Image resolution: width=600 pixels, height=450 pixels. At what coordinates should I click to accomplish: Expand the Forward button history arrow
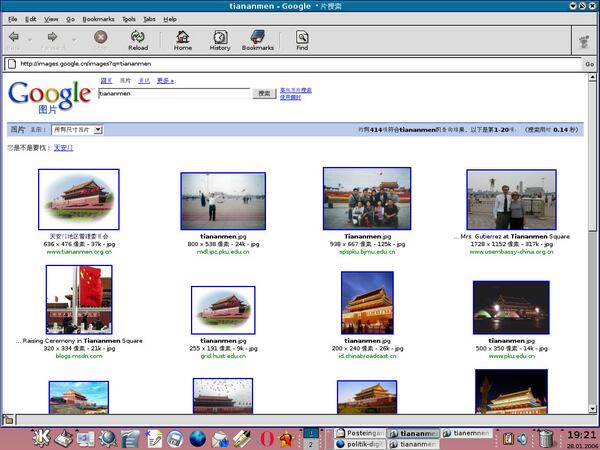tap(74, 39)
